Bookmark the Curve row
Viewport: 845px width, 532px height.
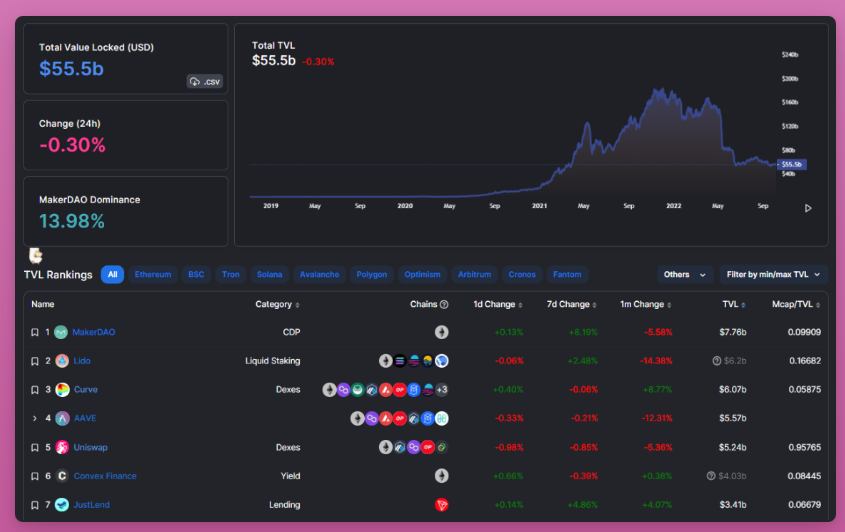(x=34, y=390)
